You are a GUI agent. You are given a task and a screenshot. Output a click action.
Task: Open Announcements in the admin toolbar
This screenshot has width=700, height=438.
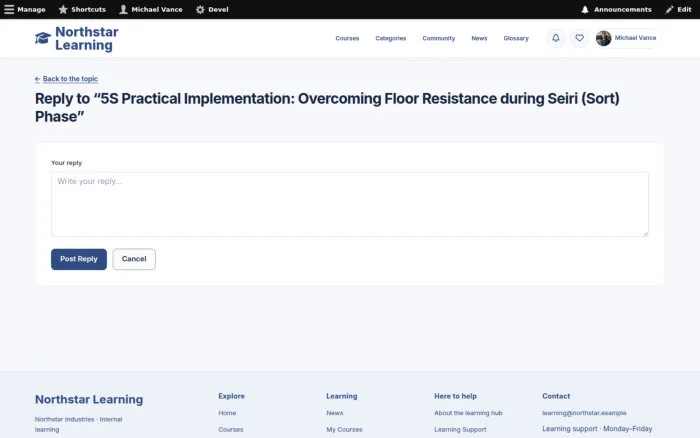pos(617,9)
